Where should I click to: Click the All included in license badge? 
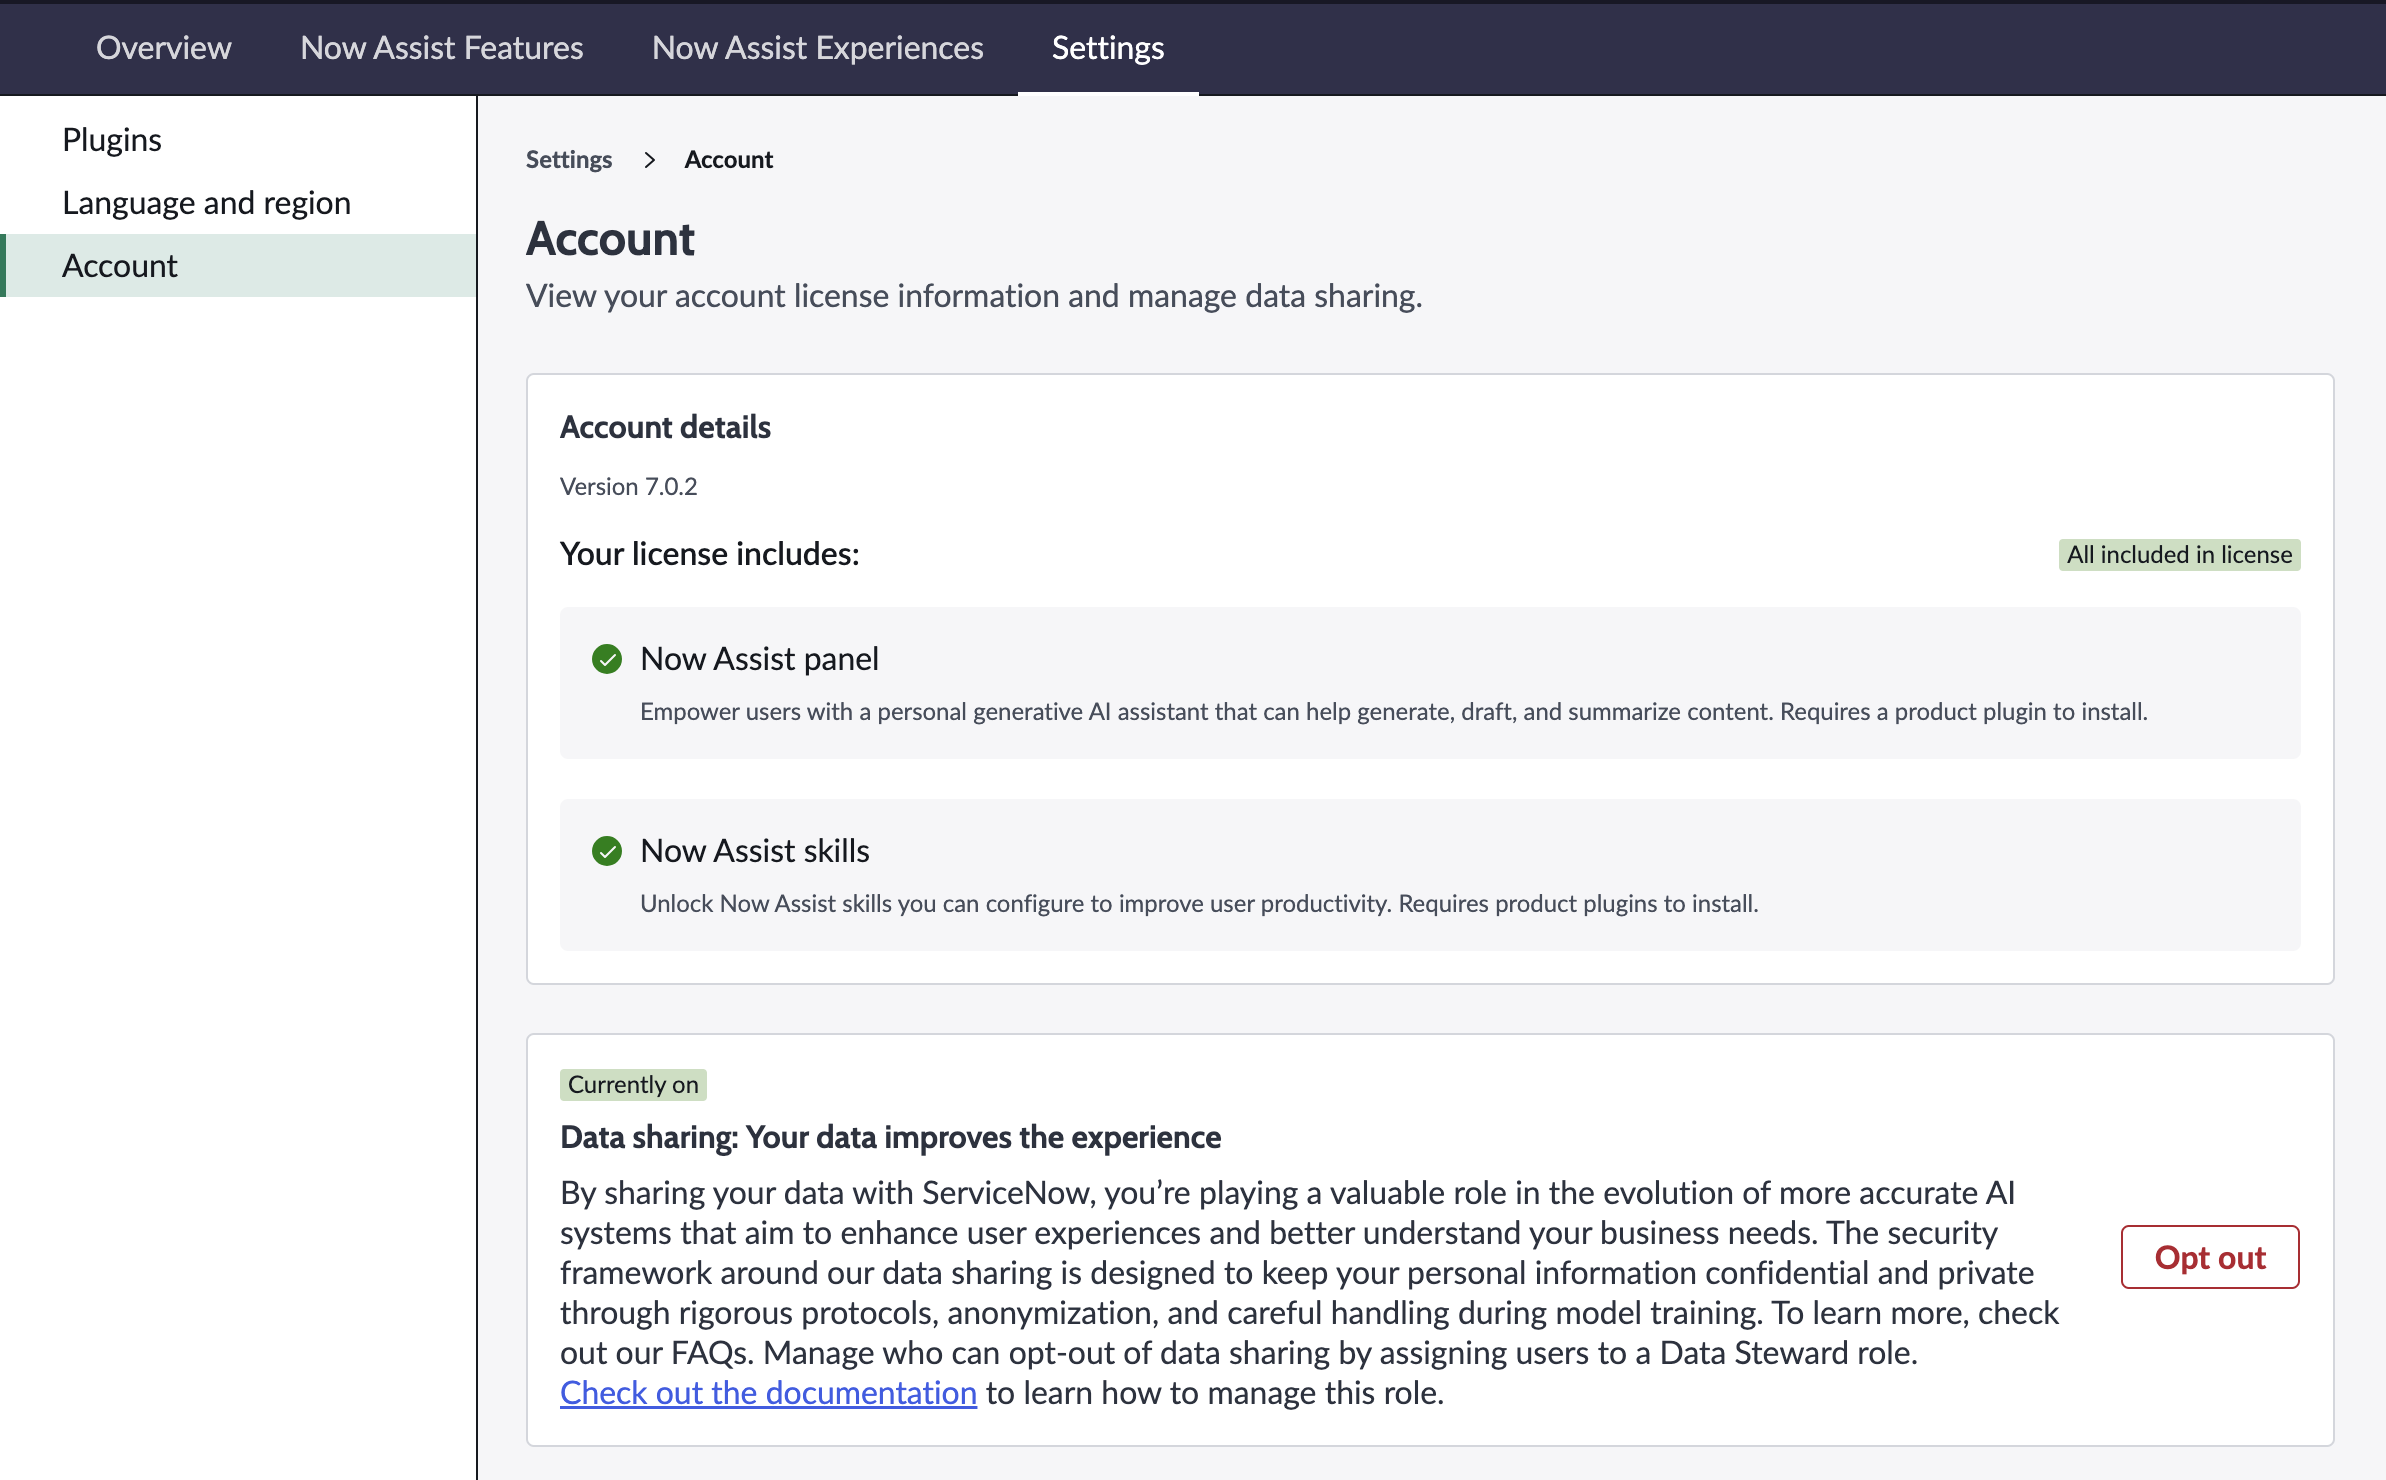click(2179, 555)
